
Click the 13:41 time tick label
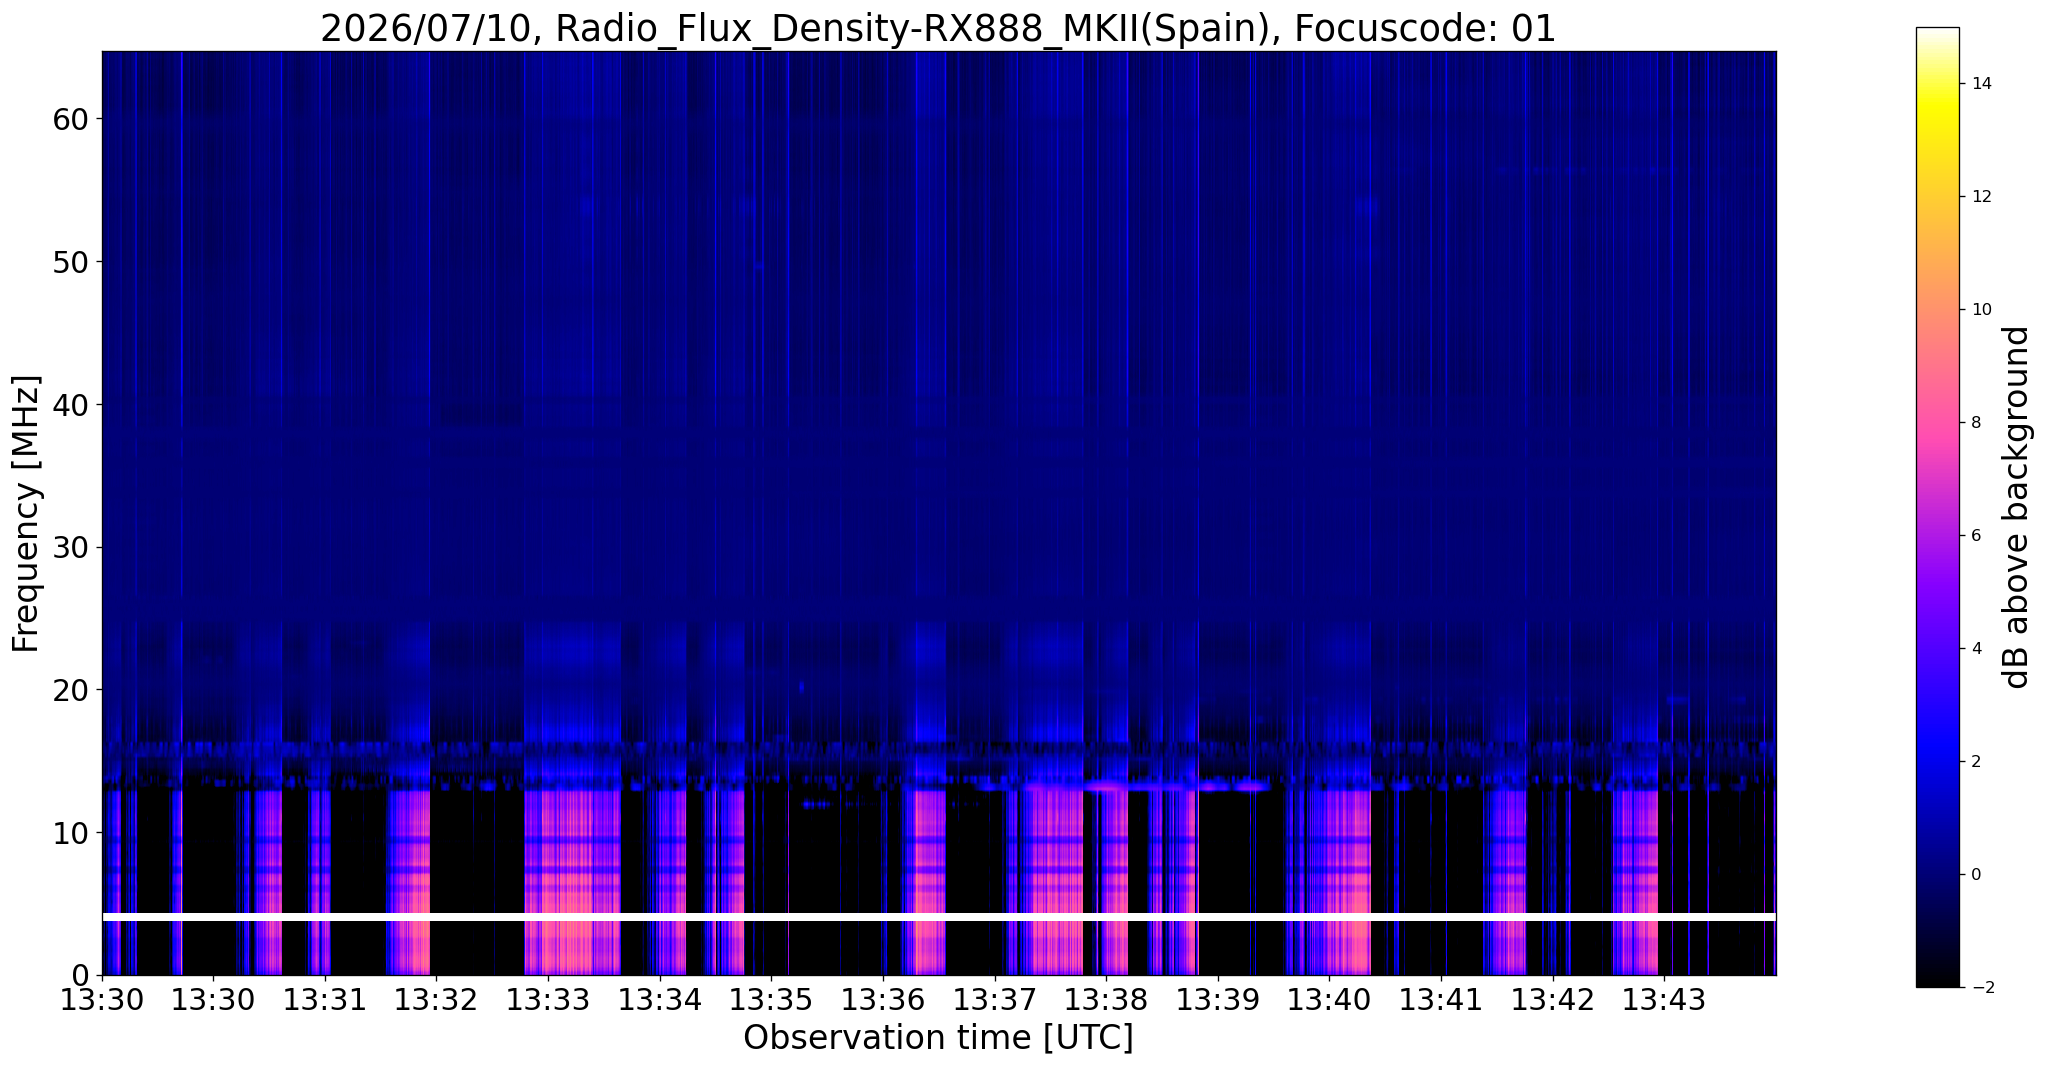(x=1440, y=999)
